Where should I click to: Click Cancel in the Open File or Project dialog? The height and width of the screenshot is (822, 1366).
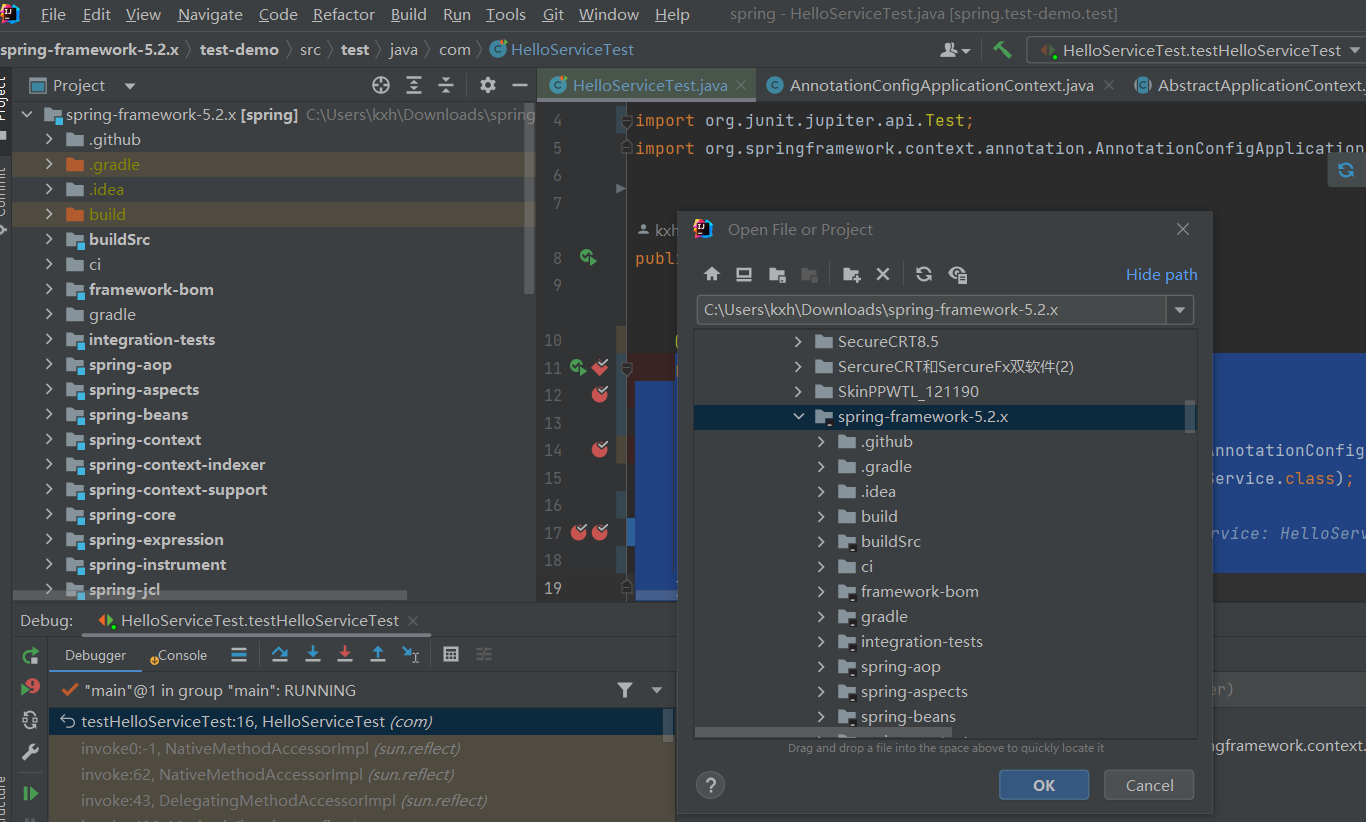point(1149,785)
